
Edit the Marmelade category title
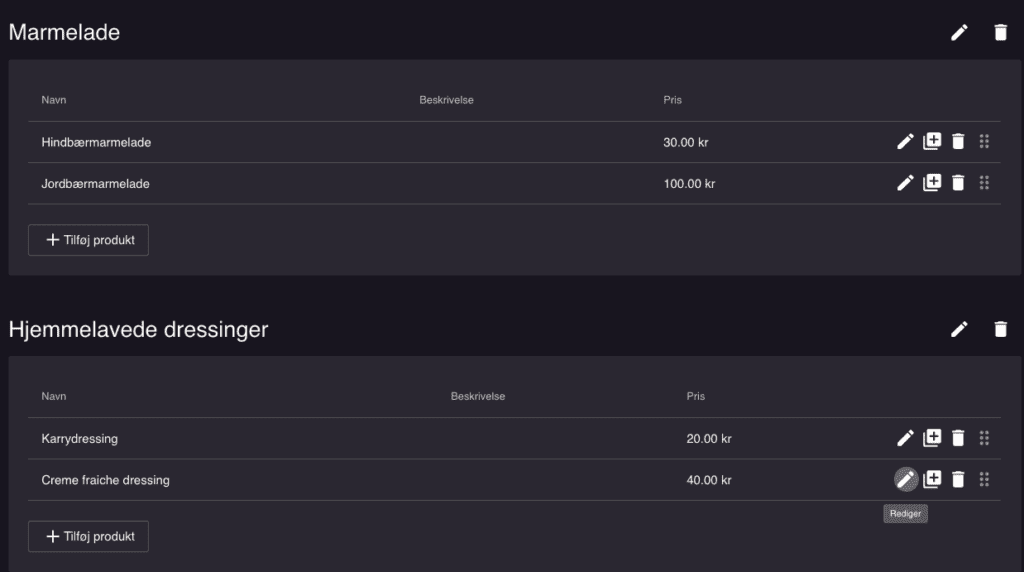pyautogui.click(x=959, y=33)
